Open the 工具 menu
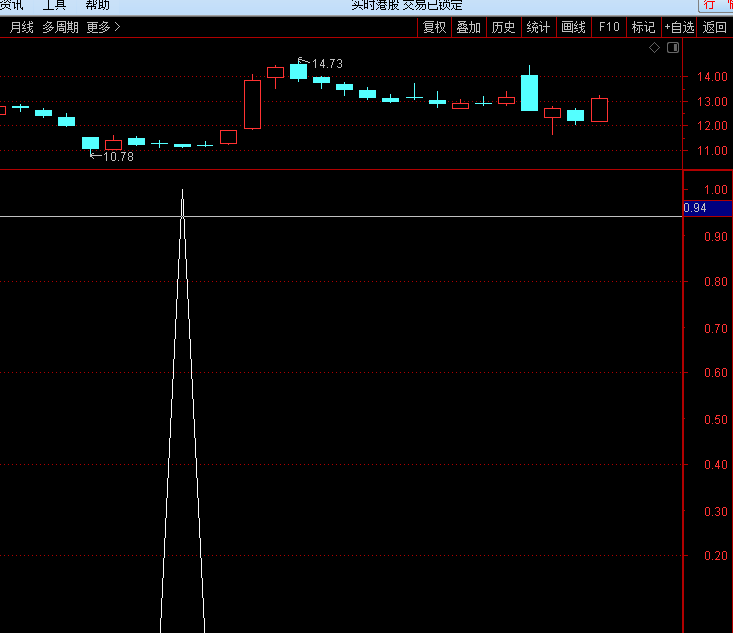This screenshot has height=633, width=733. (x=54, y=5)
